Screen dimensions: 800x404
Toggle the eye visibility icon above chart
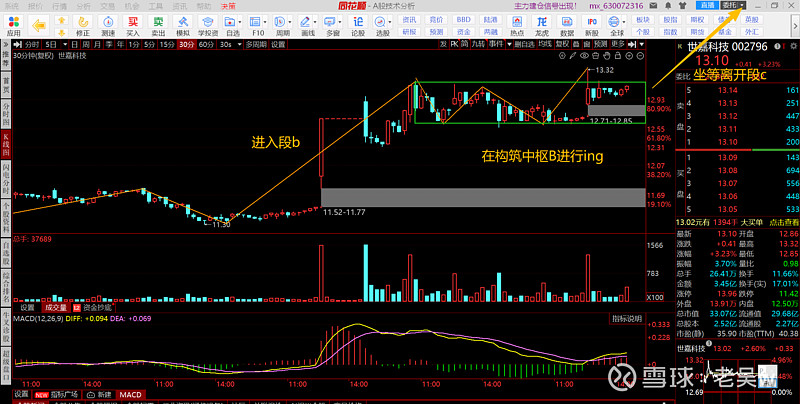click(x=584, y=55)
